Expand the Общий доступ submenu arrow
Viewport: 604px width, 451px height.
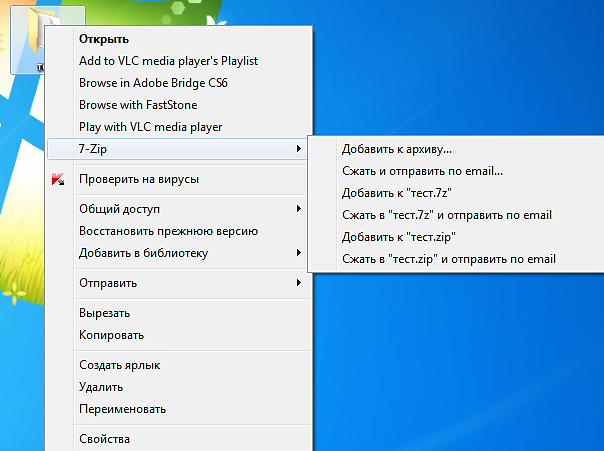click(x=299, y=209)
